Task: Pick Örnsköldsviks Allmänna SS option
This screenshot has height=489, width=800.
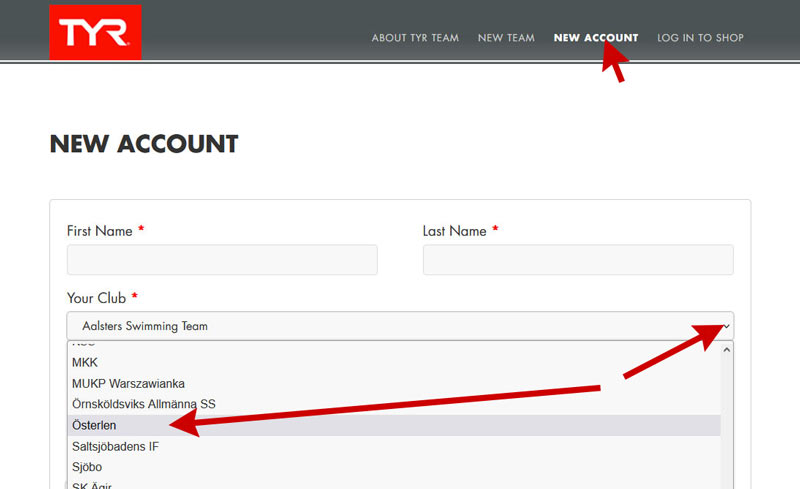Action: [394, 404]
